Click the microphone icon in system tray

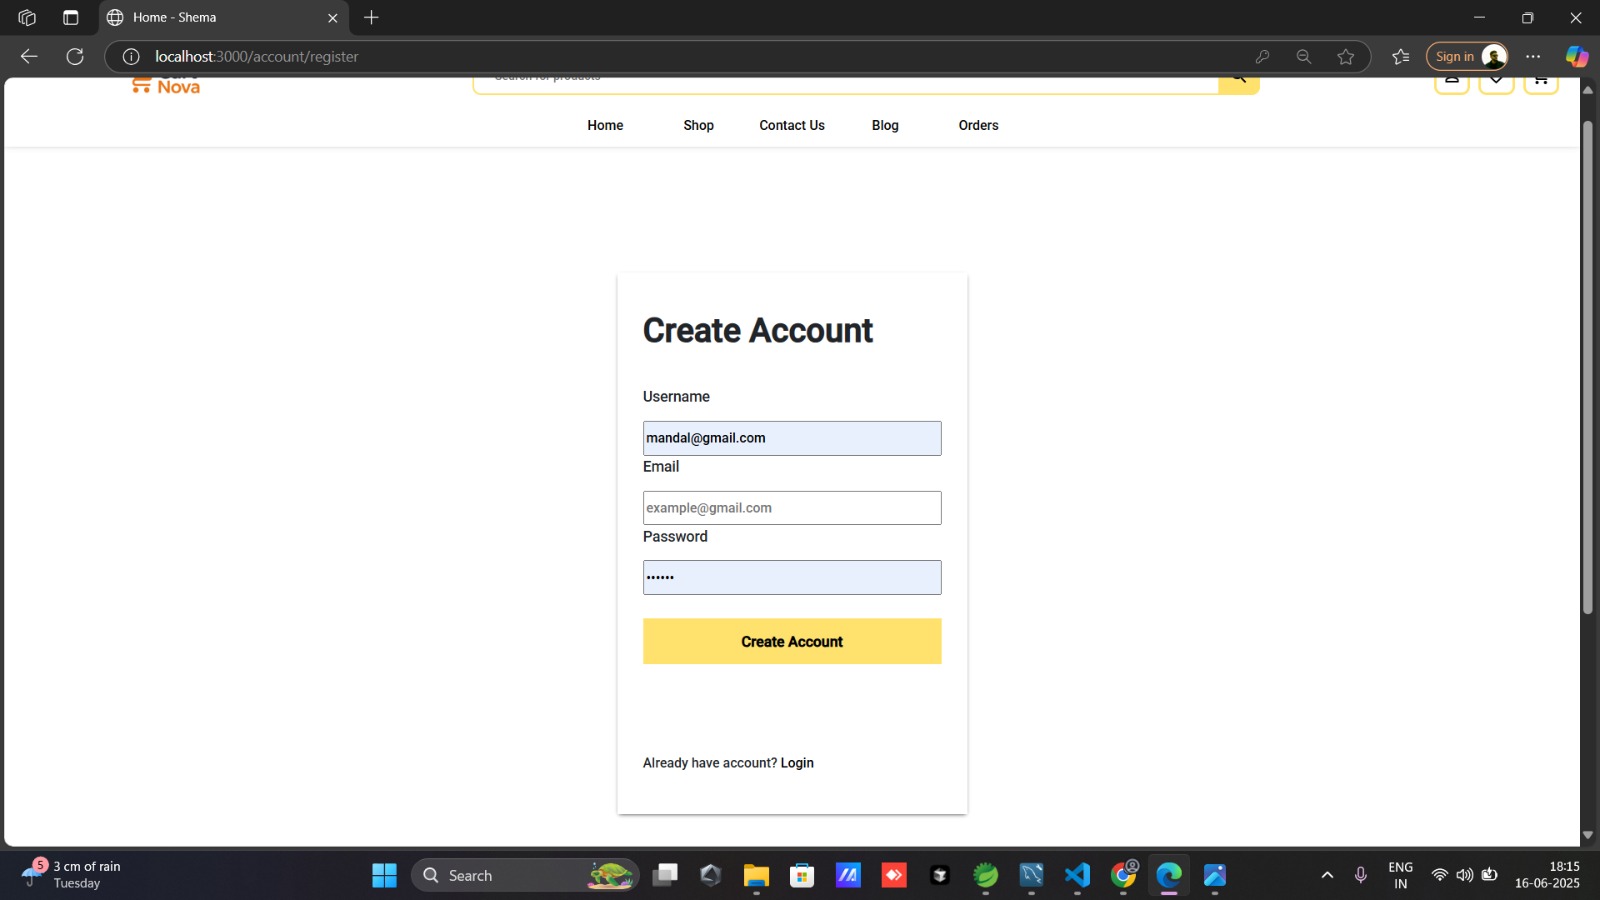1360,876
